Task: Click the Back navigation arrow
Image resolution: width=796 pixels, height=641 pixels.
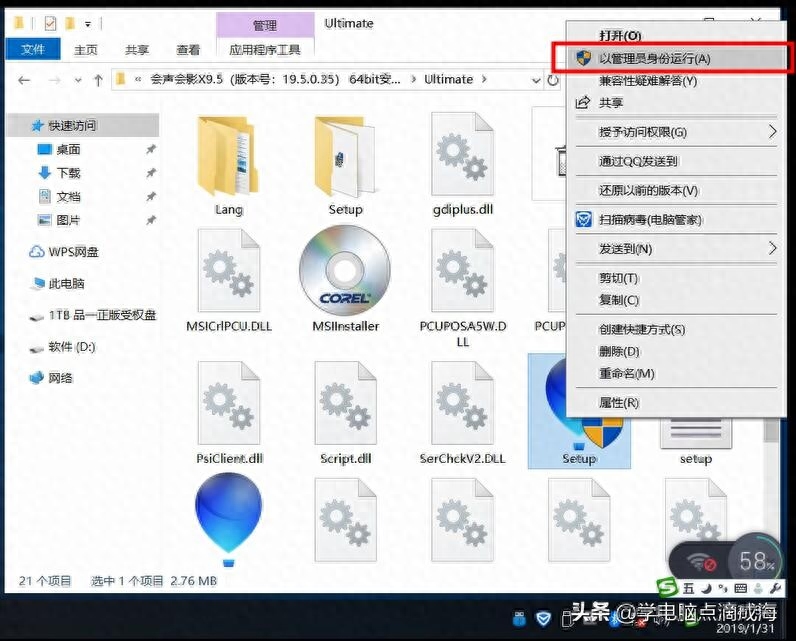Action: click(x=24, y=80)
